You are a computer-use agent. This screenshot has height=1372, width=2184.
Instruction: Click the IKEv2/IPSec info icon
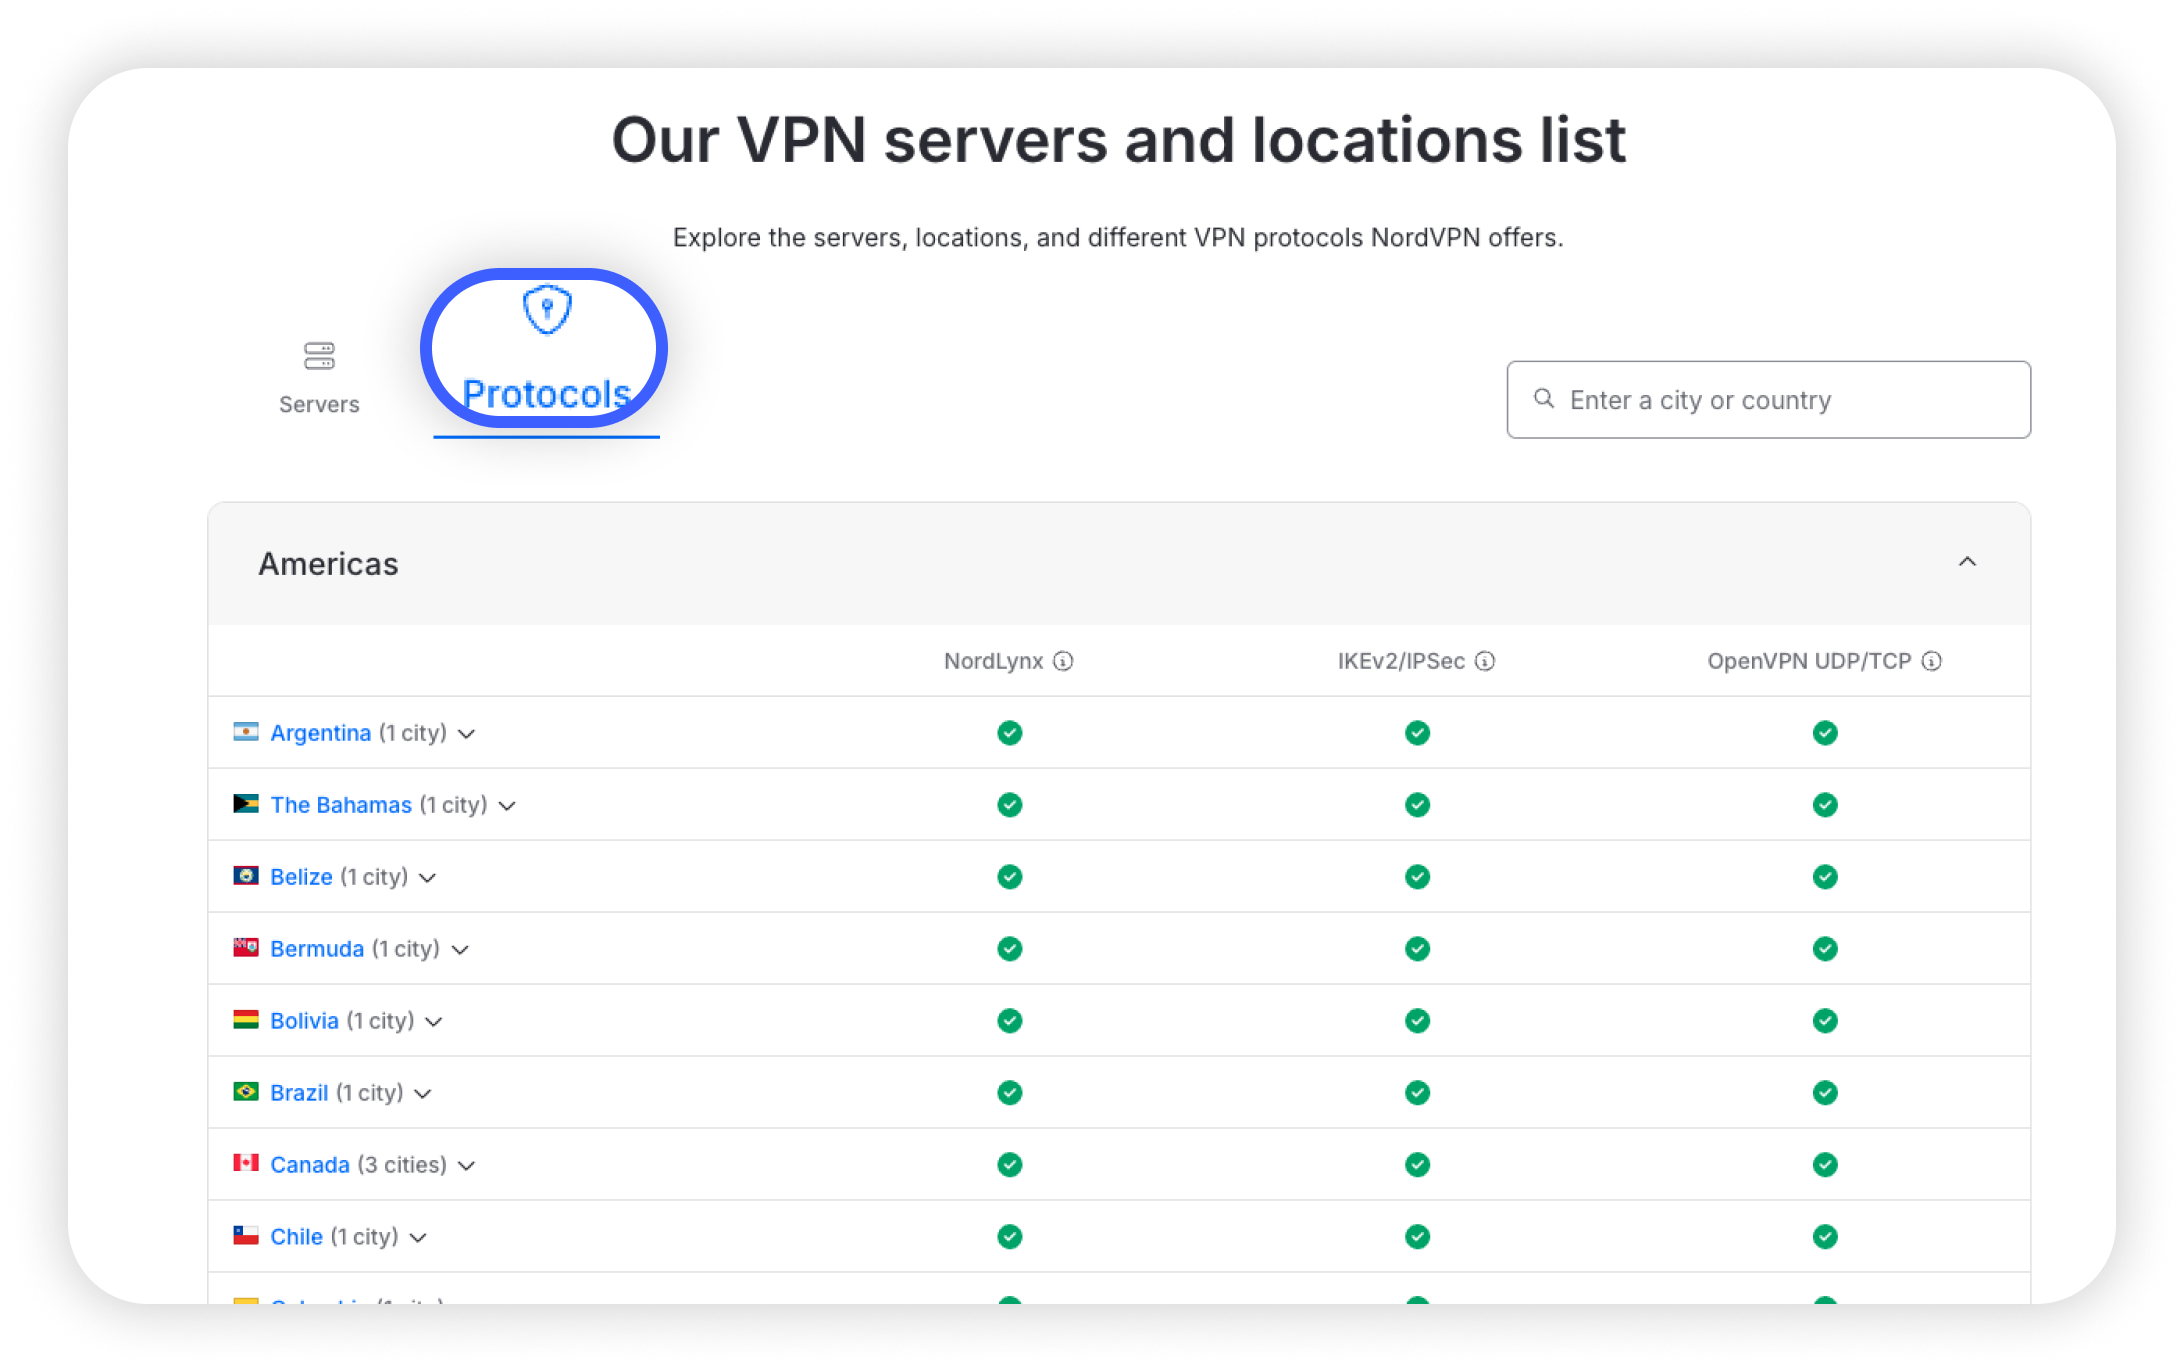[1485, 661]
